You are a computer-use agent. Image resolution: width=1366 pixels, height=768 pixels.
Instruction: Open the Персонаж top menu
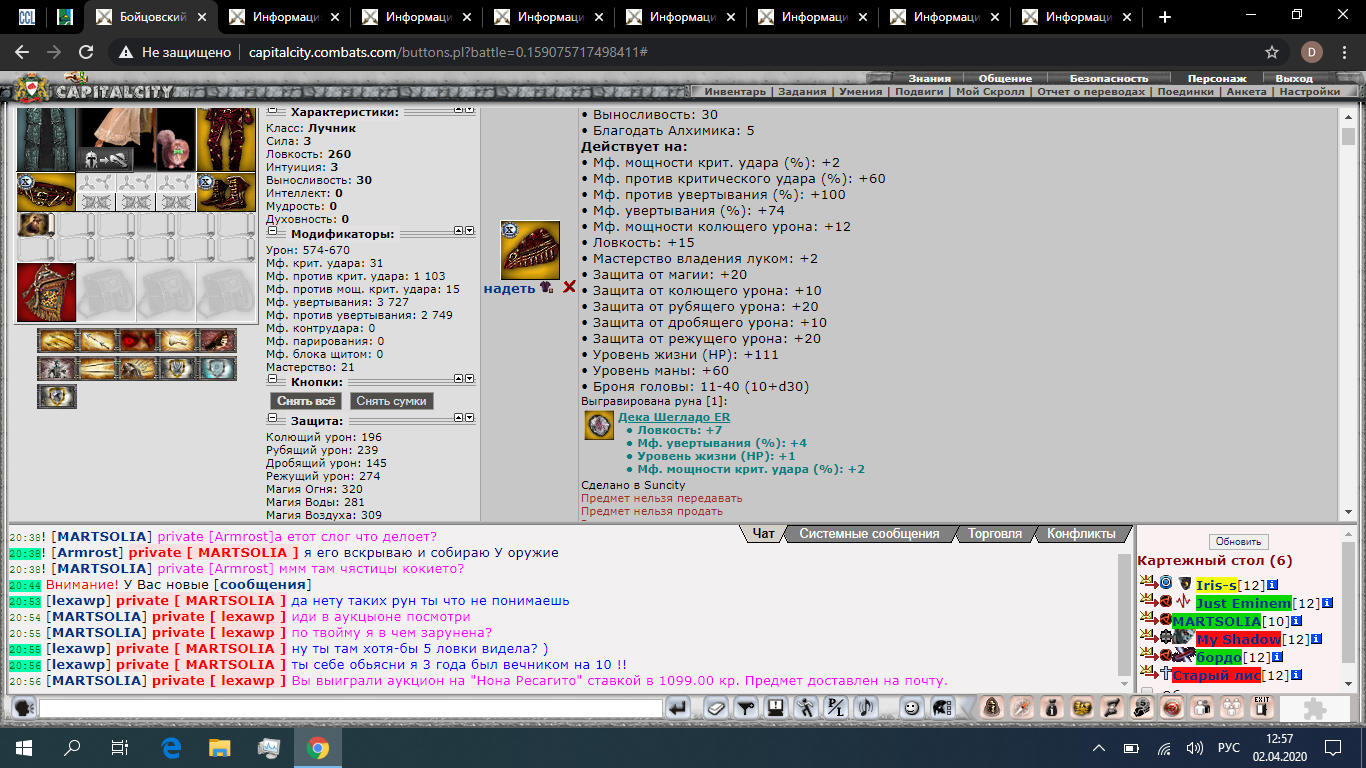(x=1217, y=78)
